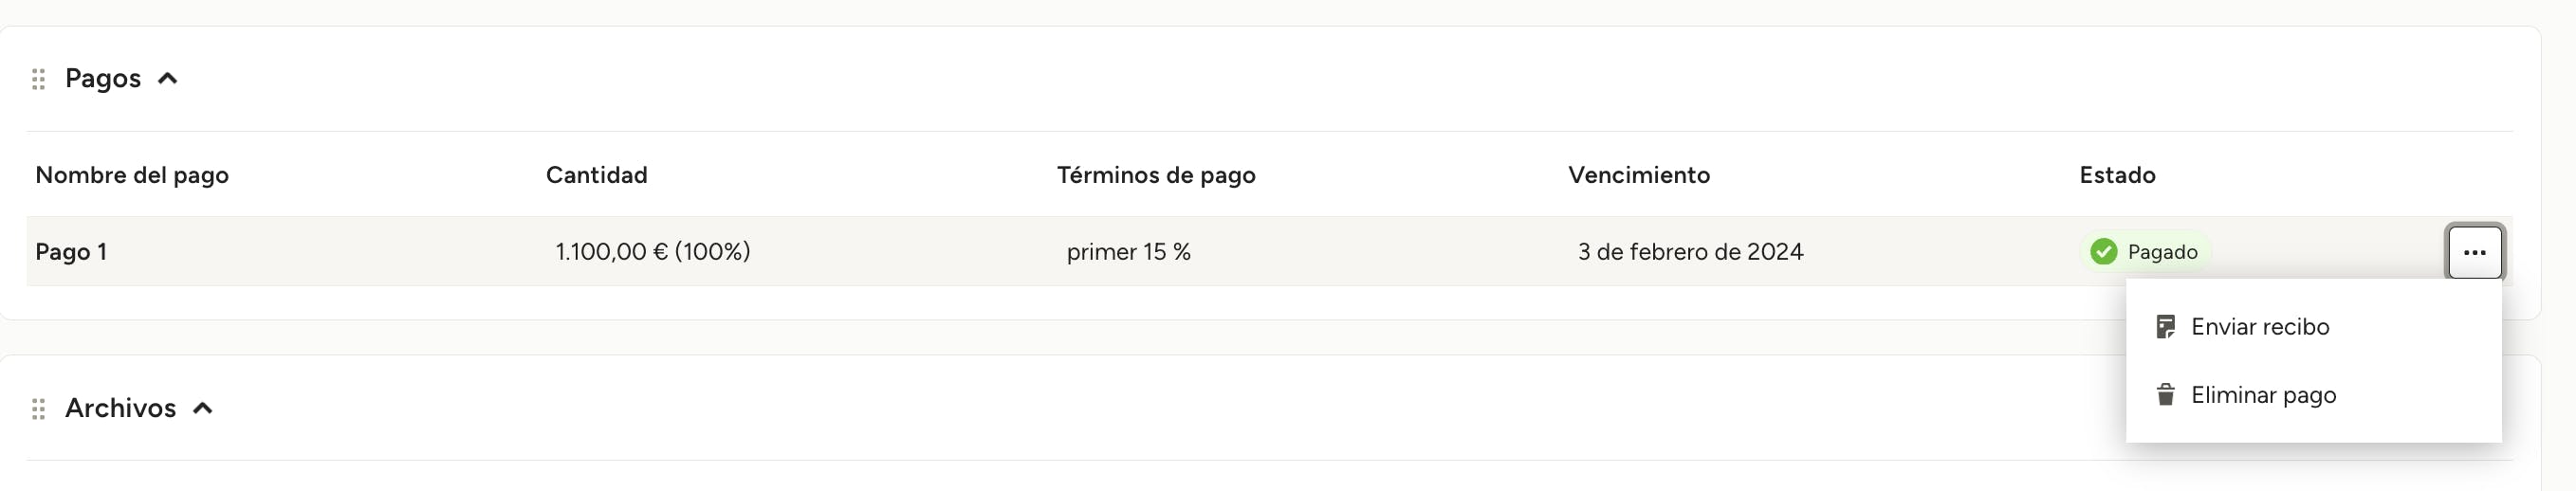2576x491 pixels.
Task: Click the receipt icon in the menu
Action: [x=2165, y=327]
